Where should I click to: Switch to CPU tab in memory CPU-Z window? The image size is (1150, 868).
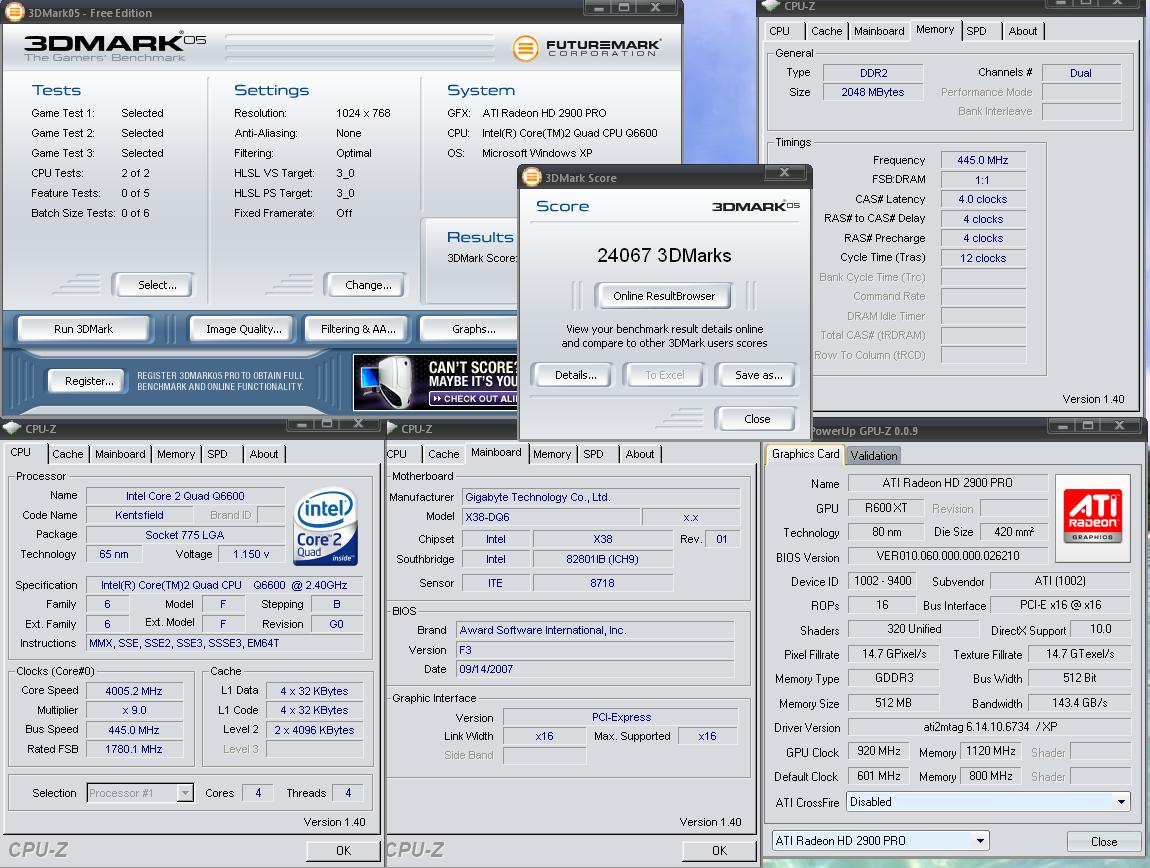780,31
